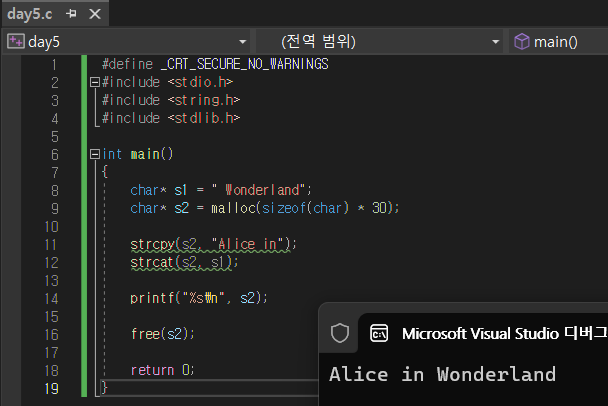Click the main() cube icon

click(x=522, y=41)
